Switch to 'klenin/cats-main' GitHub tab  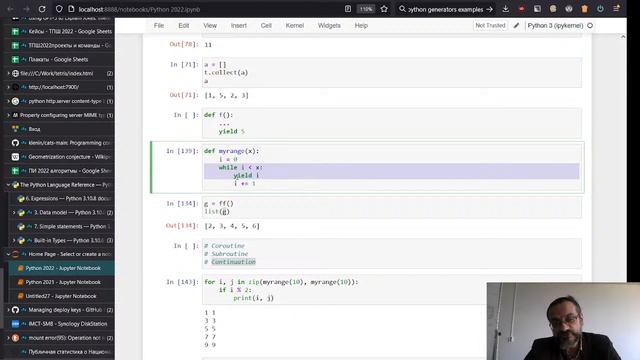click(60, 143)
